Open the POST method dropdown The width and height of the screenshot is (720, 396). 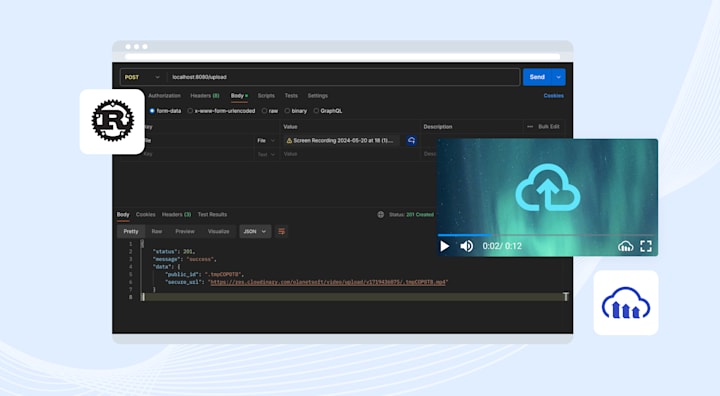(x=142, y=77)
